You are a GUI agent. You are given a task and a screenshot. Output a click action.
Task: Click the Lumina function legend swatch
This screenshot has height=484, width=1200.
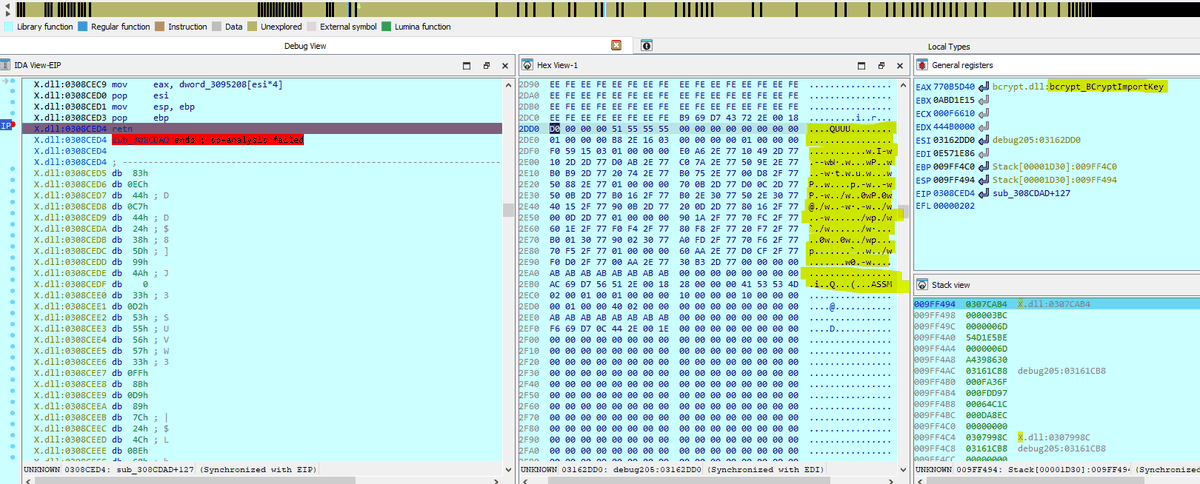(387, 26)
